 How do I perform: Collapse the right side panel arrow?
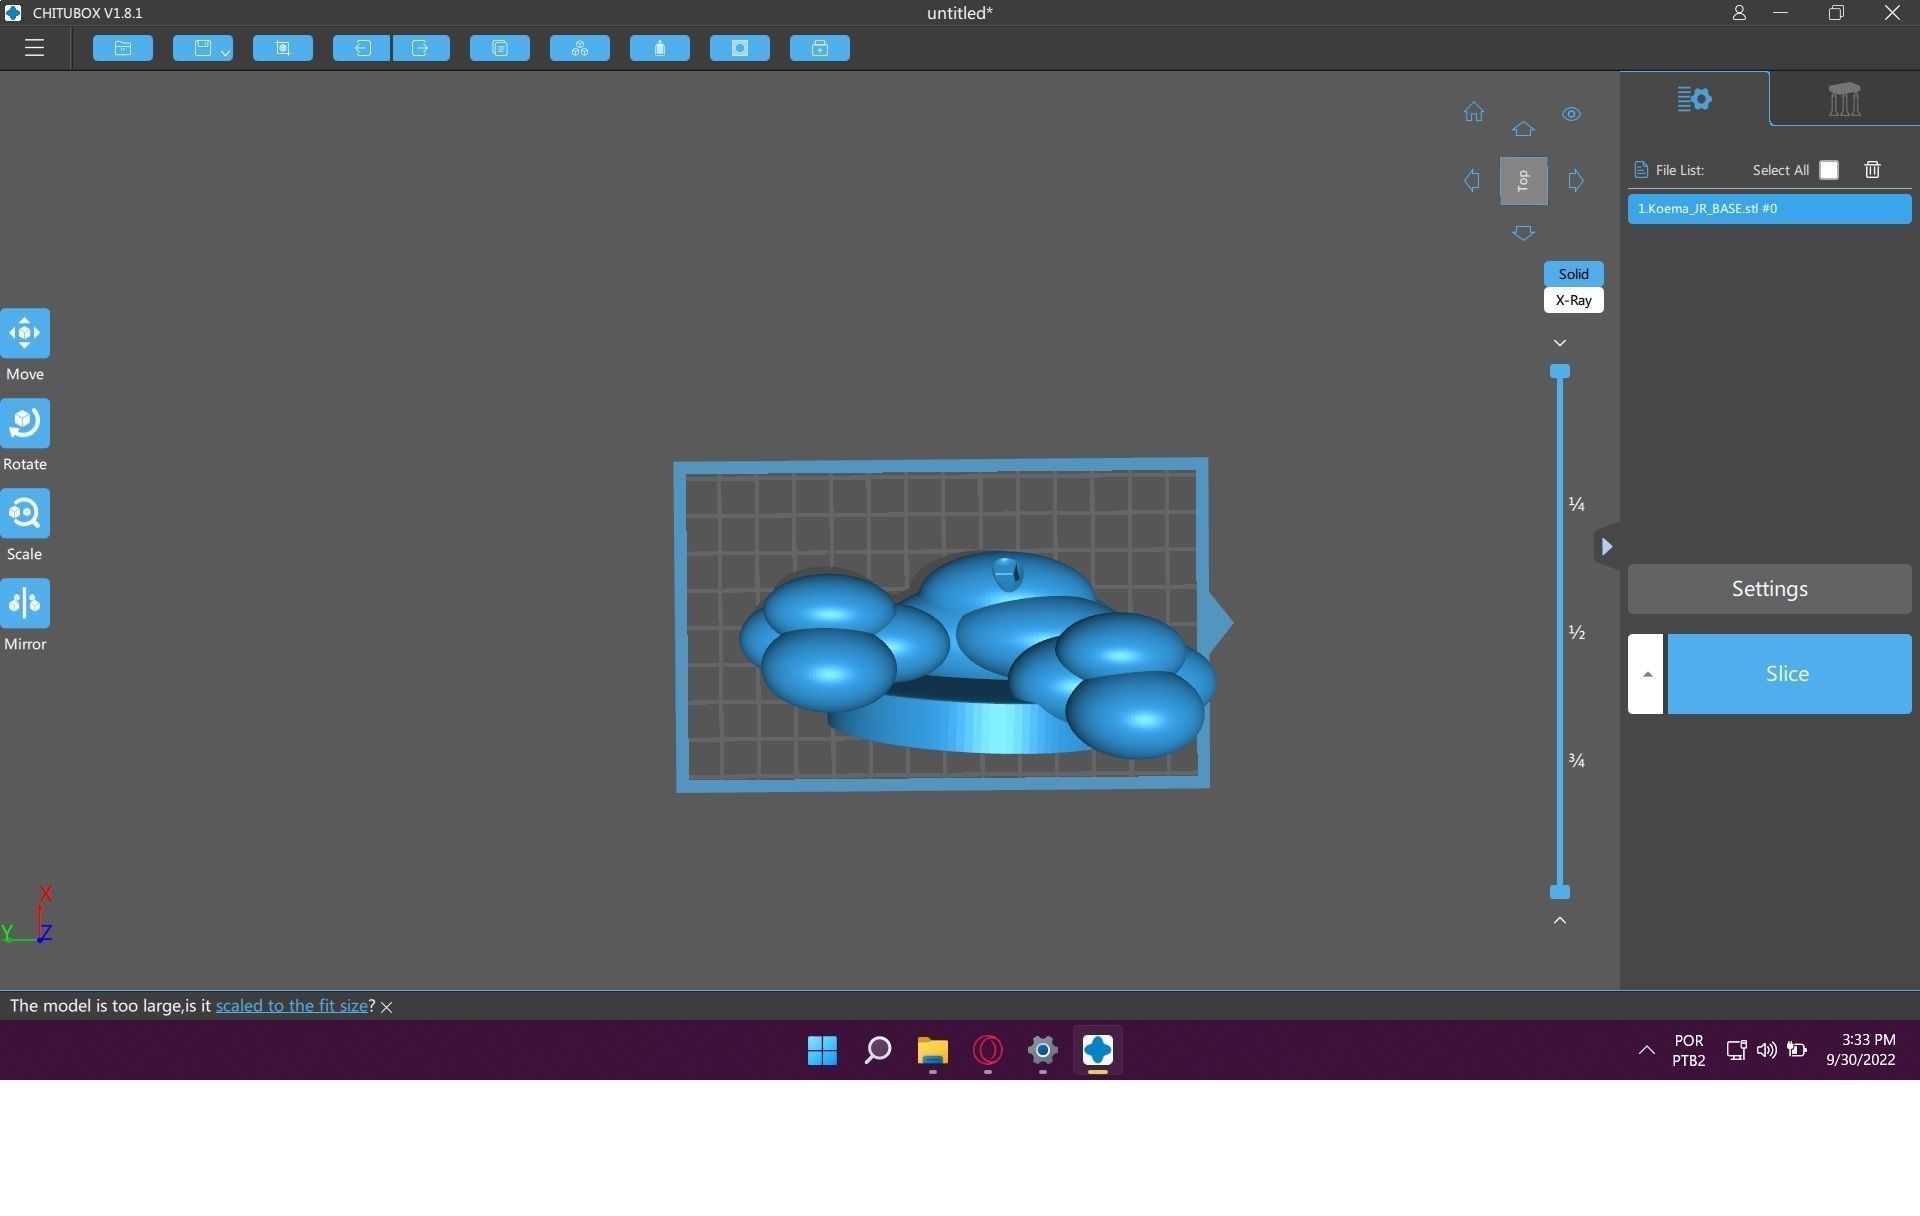[1606, 546]
